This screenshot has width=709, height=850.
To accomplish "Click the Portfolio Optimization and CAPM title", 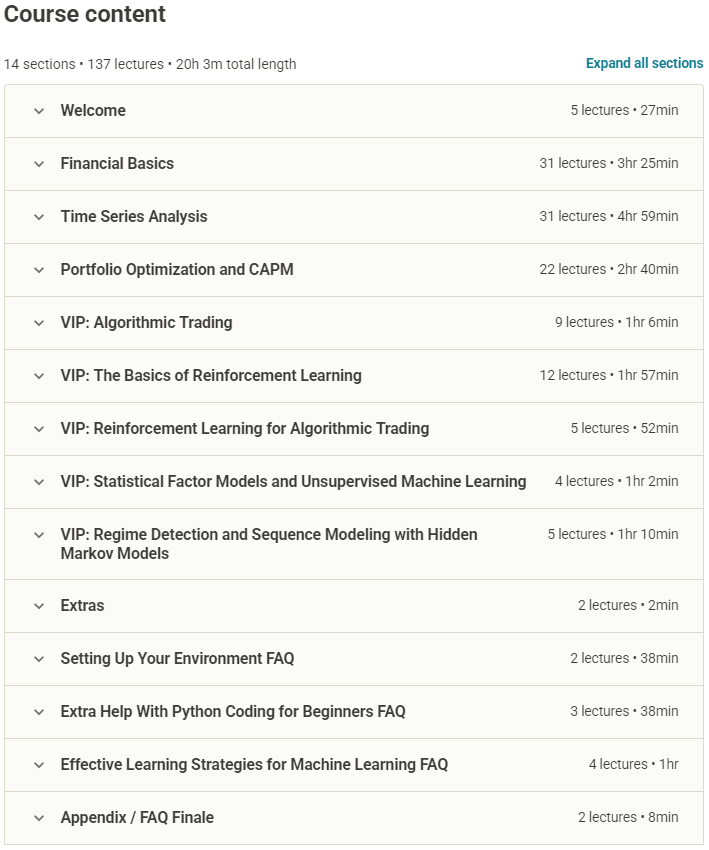I will tap(177, 270).
